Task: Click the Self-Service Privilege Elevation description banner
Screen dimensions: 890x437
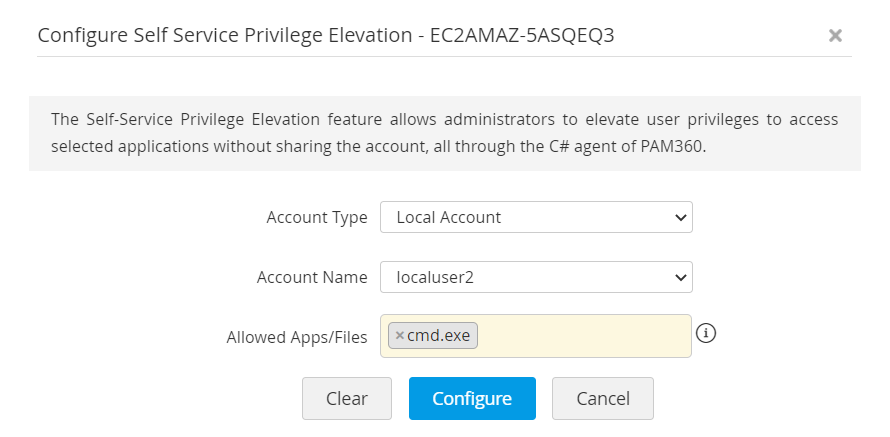Action: 445,133
